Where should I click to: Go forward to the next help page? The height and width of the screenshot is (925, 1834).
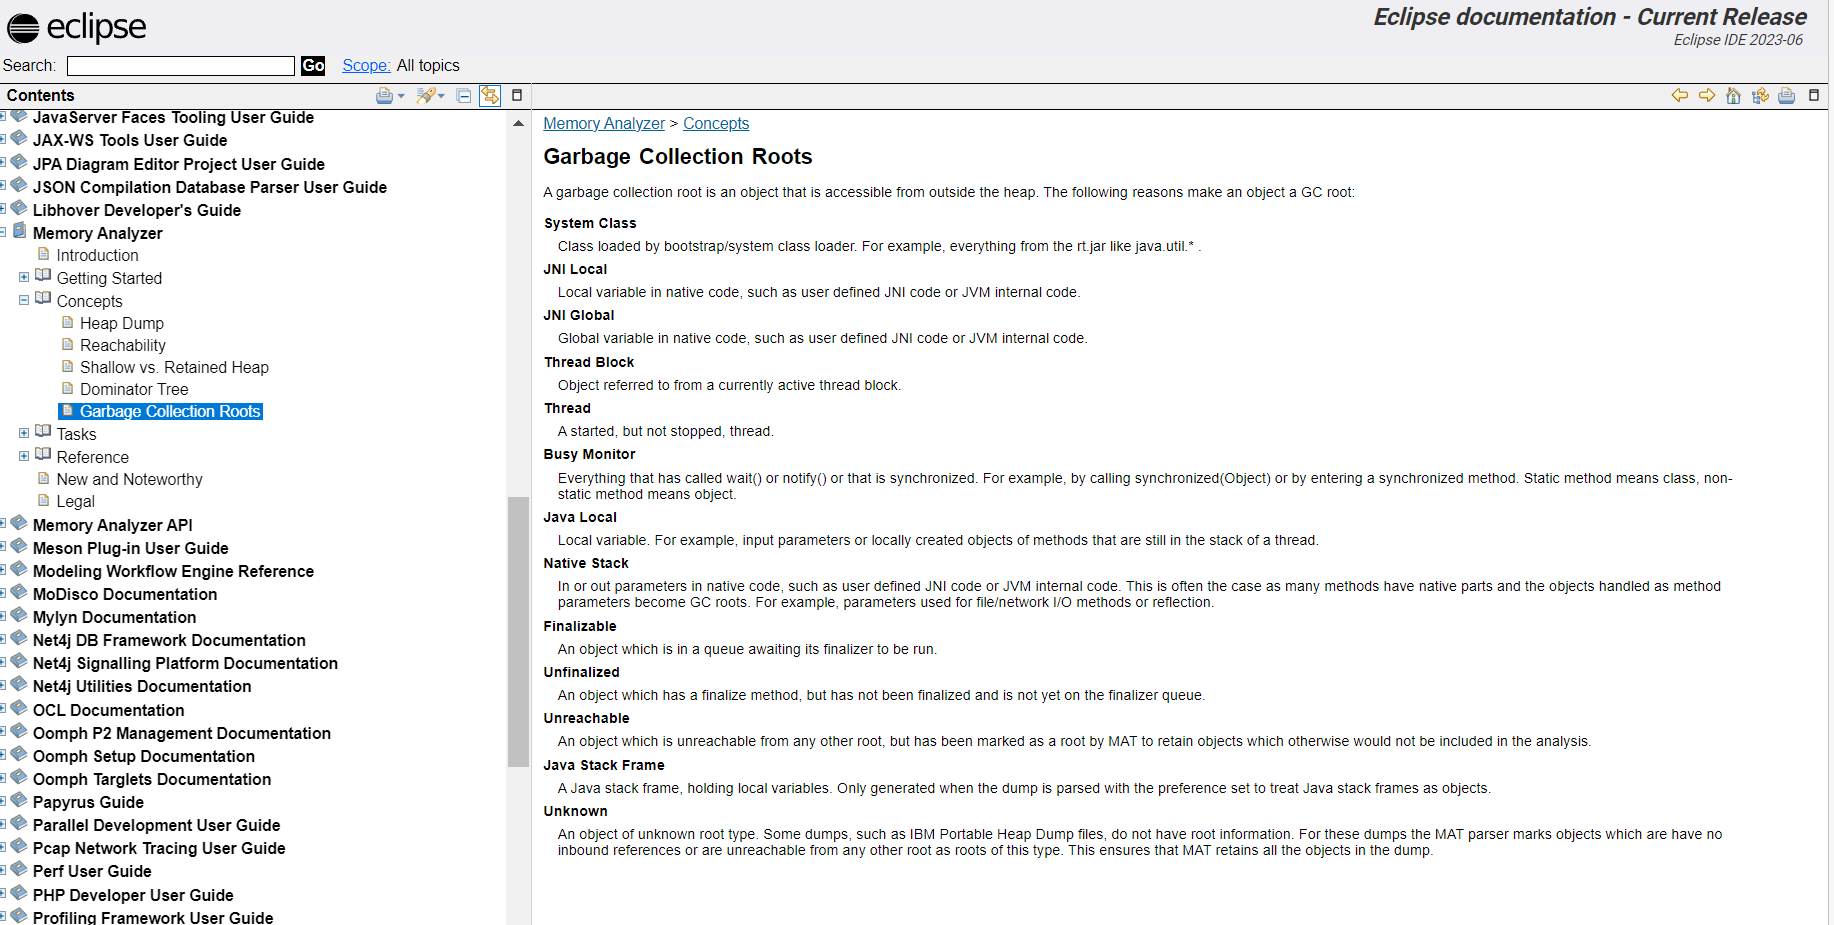pyautogui.click(x=1707, y=96)
